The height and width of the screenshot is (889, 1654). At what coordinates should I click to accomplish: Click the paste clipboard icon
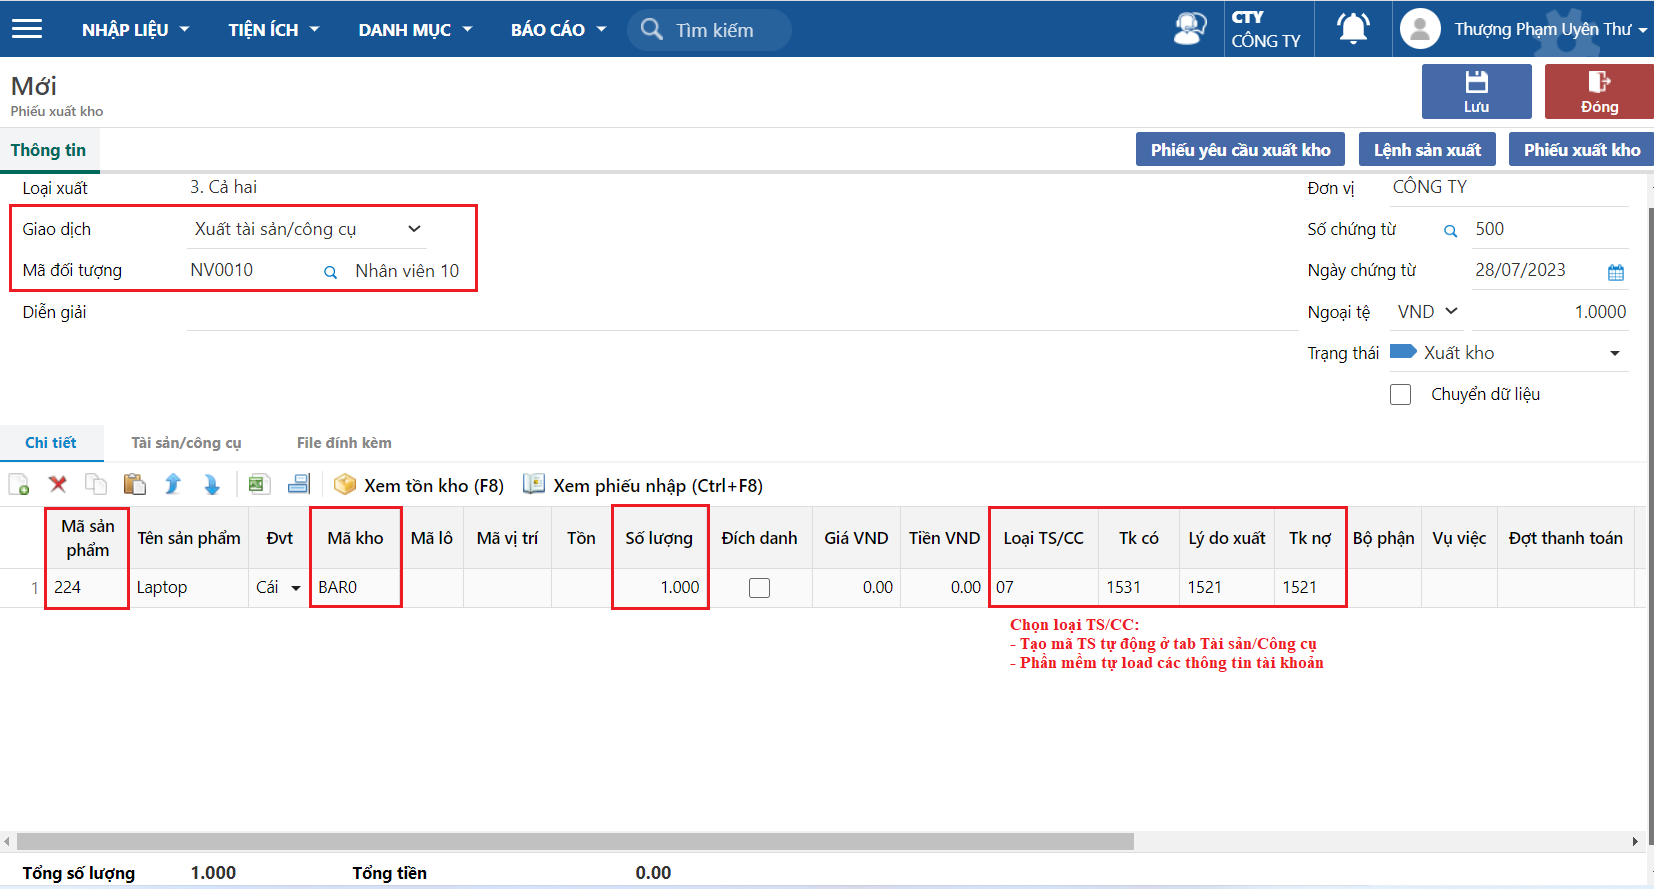[x=134, y=485]
